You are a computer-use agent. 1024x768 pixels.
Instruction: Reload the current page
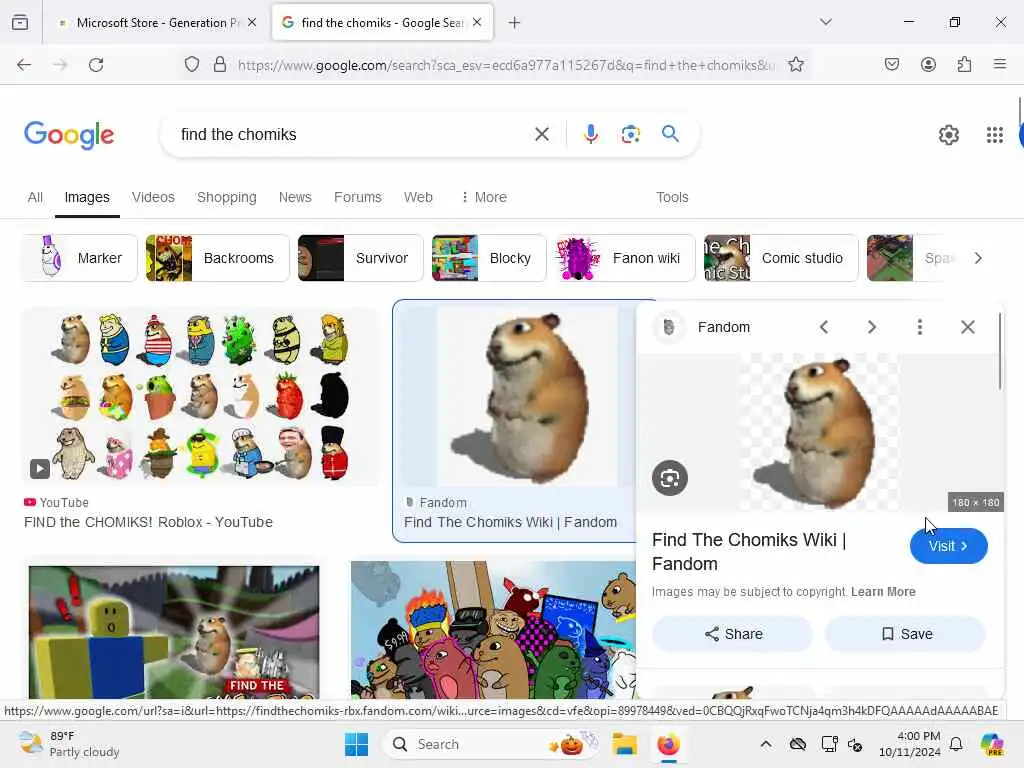click(x=96, y=65)
